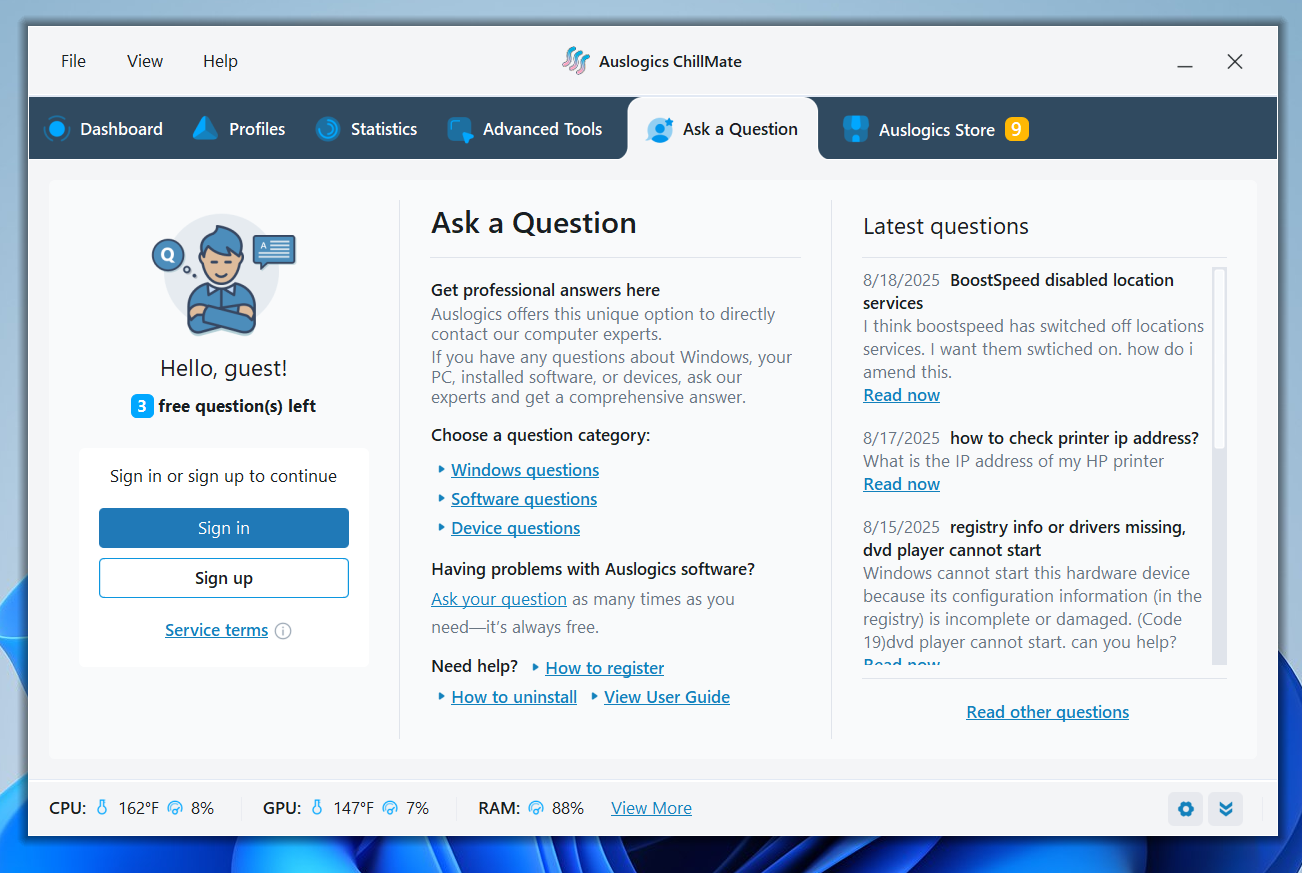Viewport: 1302px width, 873px height.
Task: Click the info icon beside Service terms
Action: click(283, 630)
